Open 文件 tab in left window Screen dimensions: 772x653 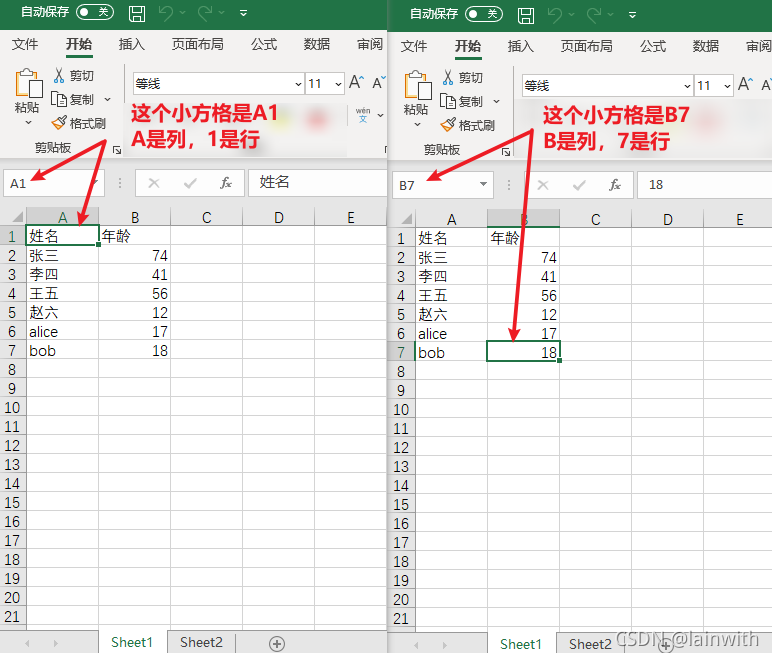25,44
